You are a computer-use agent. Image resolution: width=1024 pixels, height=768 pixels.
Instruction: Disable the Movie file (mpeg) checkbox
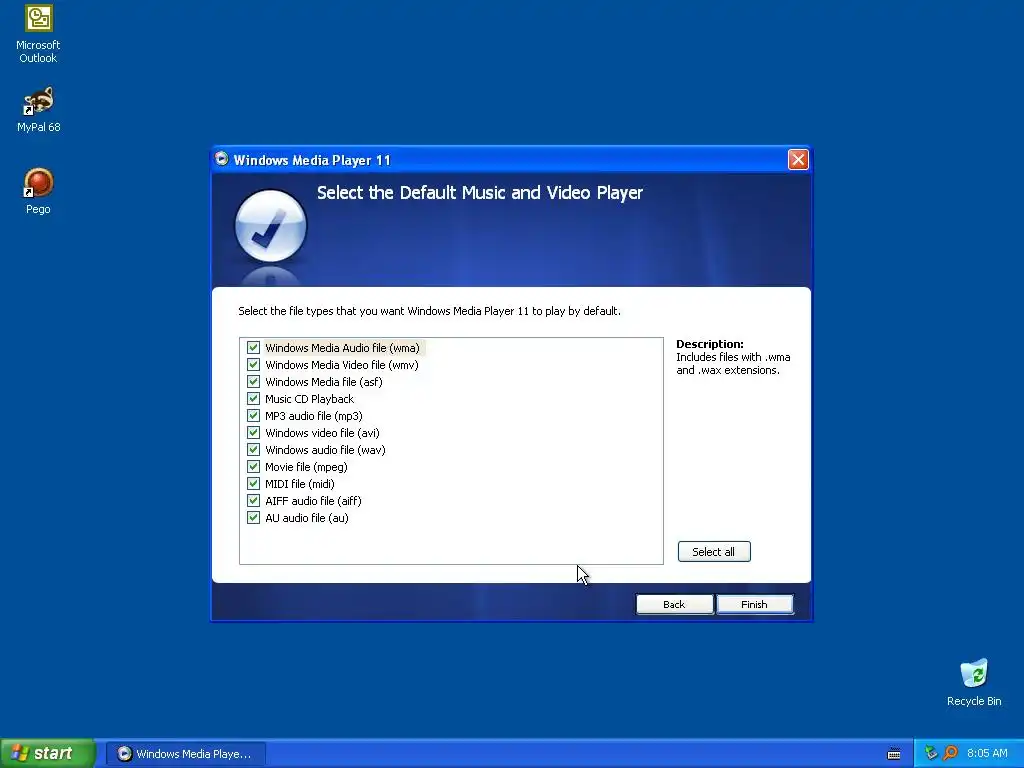pyautogui.click(x=253, y=466)
